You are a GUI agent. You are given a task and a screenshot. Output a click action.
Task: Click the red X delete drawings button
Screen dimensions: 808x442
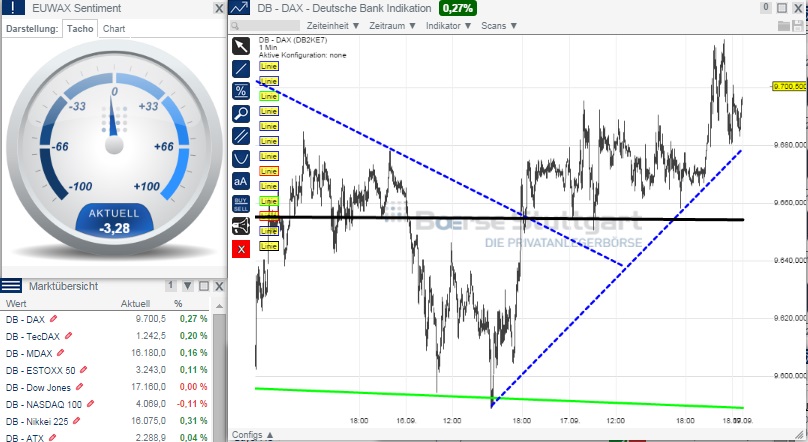[x=241, y=249]
